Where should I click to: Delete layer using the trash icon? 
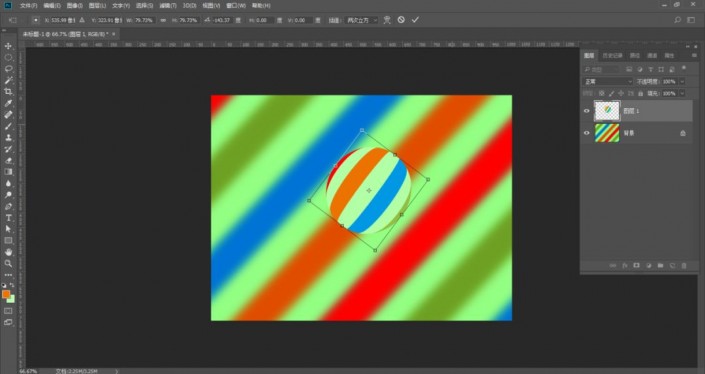click(684, 266)
